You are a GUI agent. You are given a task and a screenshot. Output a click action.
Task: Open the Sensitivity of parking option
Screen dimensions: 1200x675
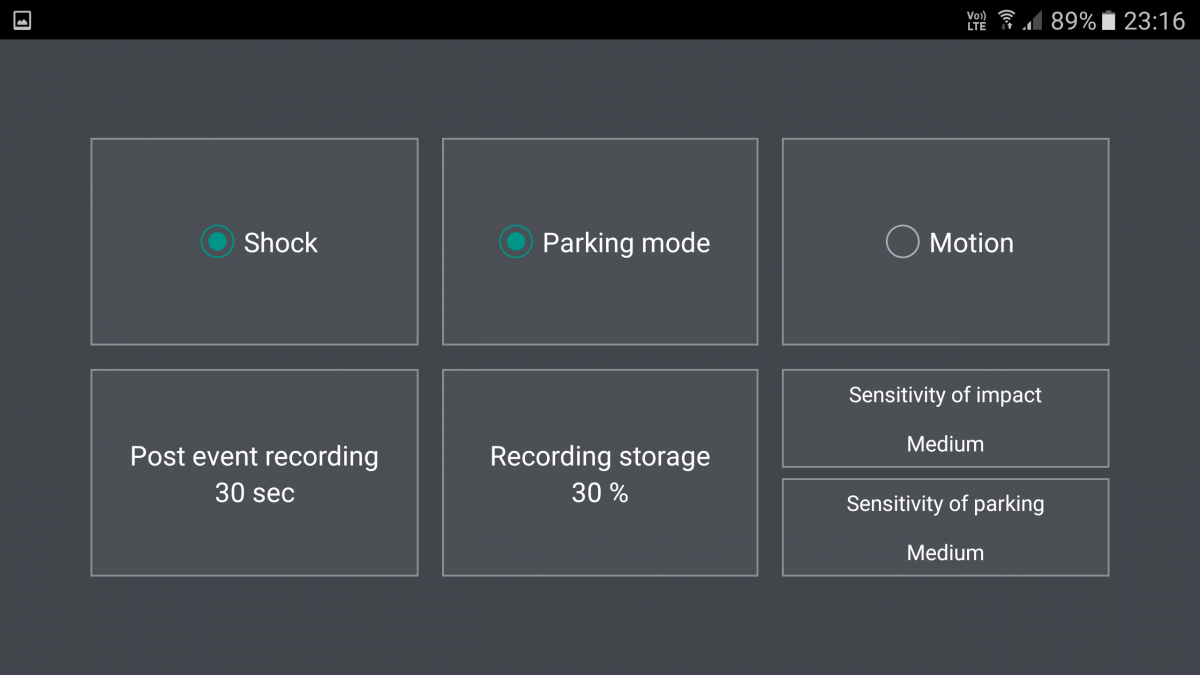pyautogui.click(x=945, y=527)
